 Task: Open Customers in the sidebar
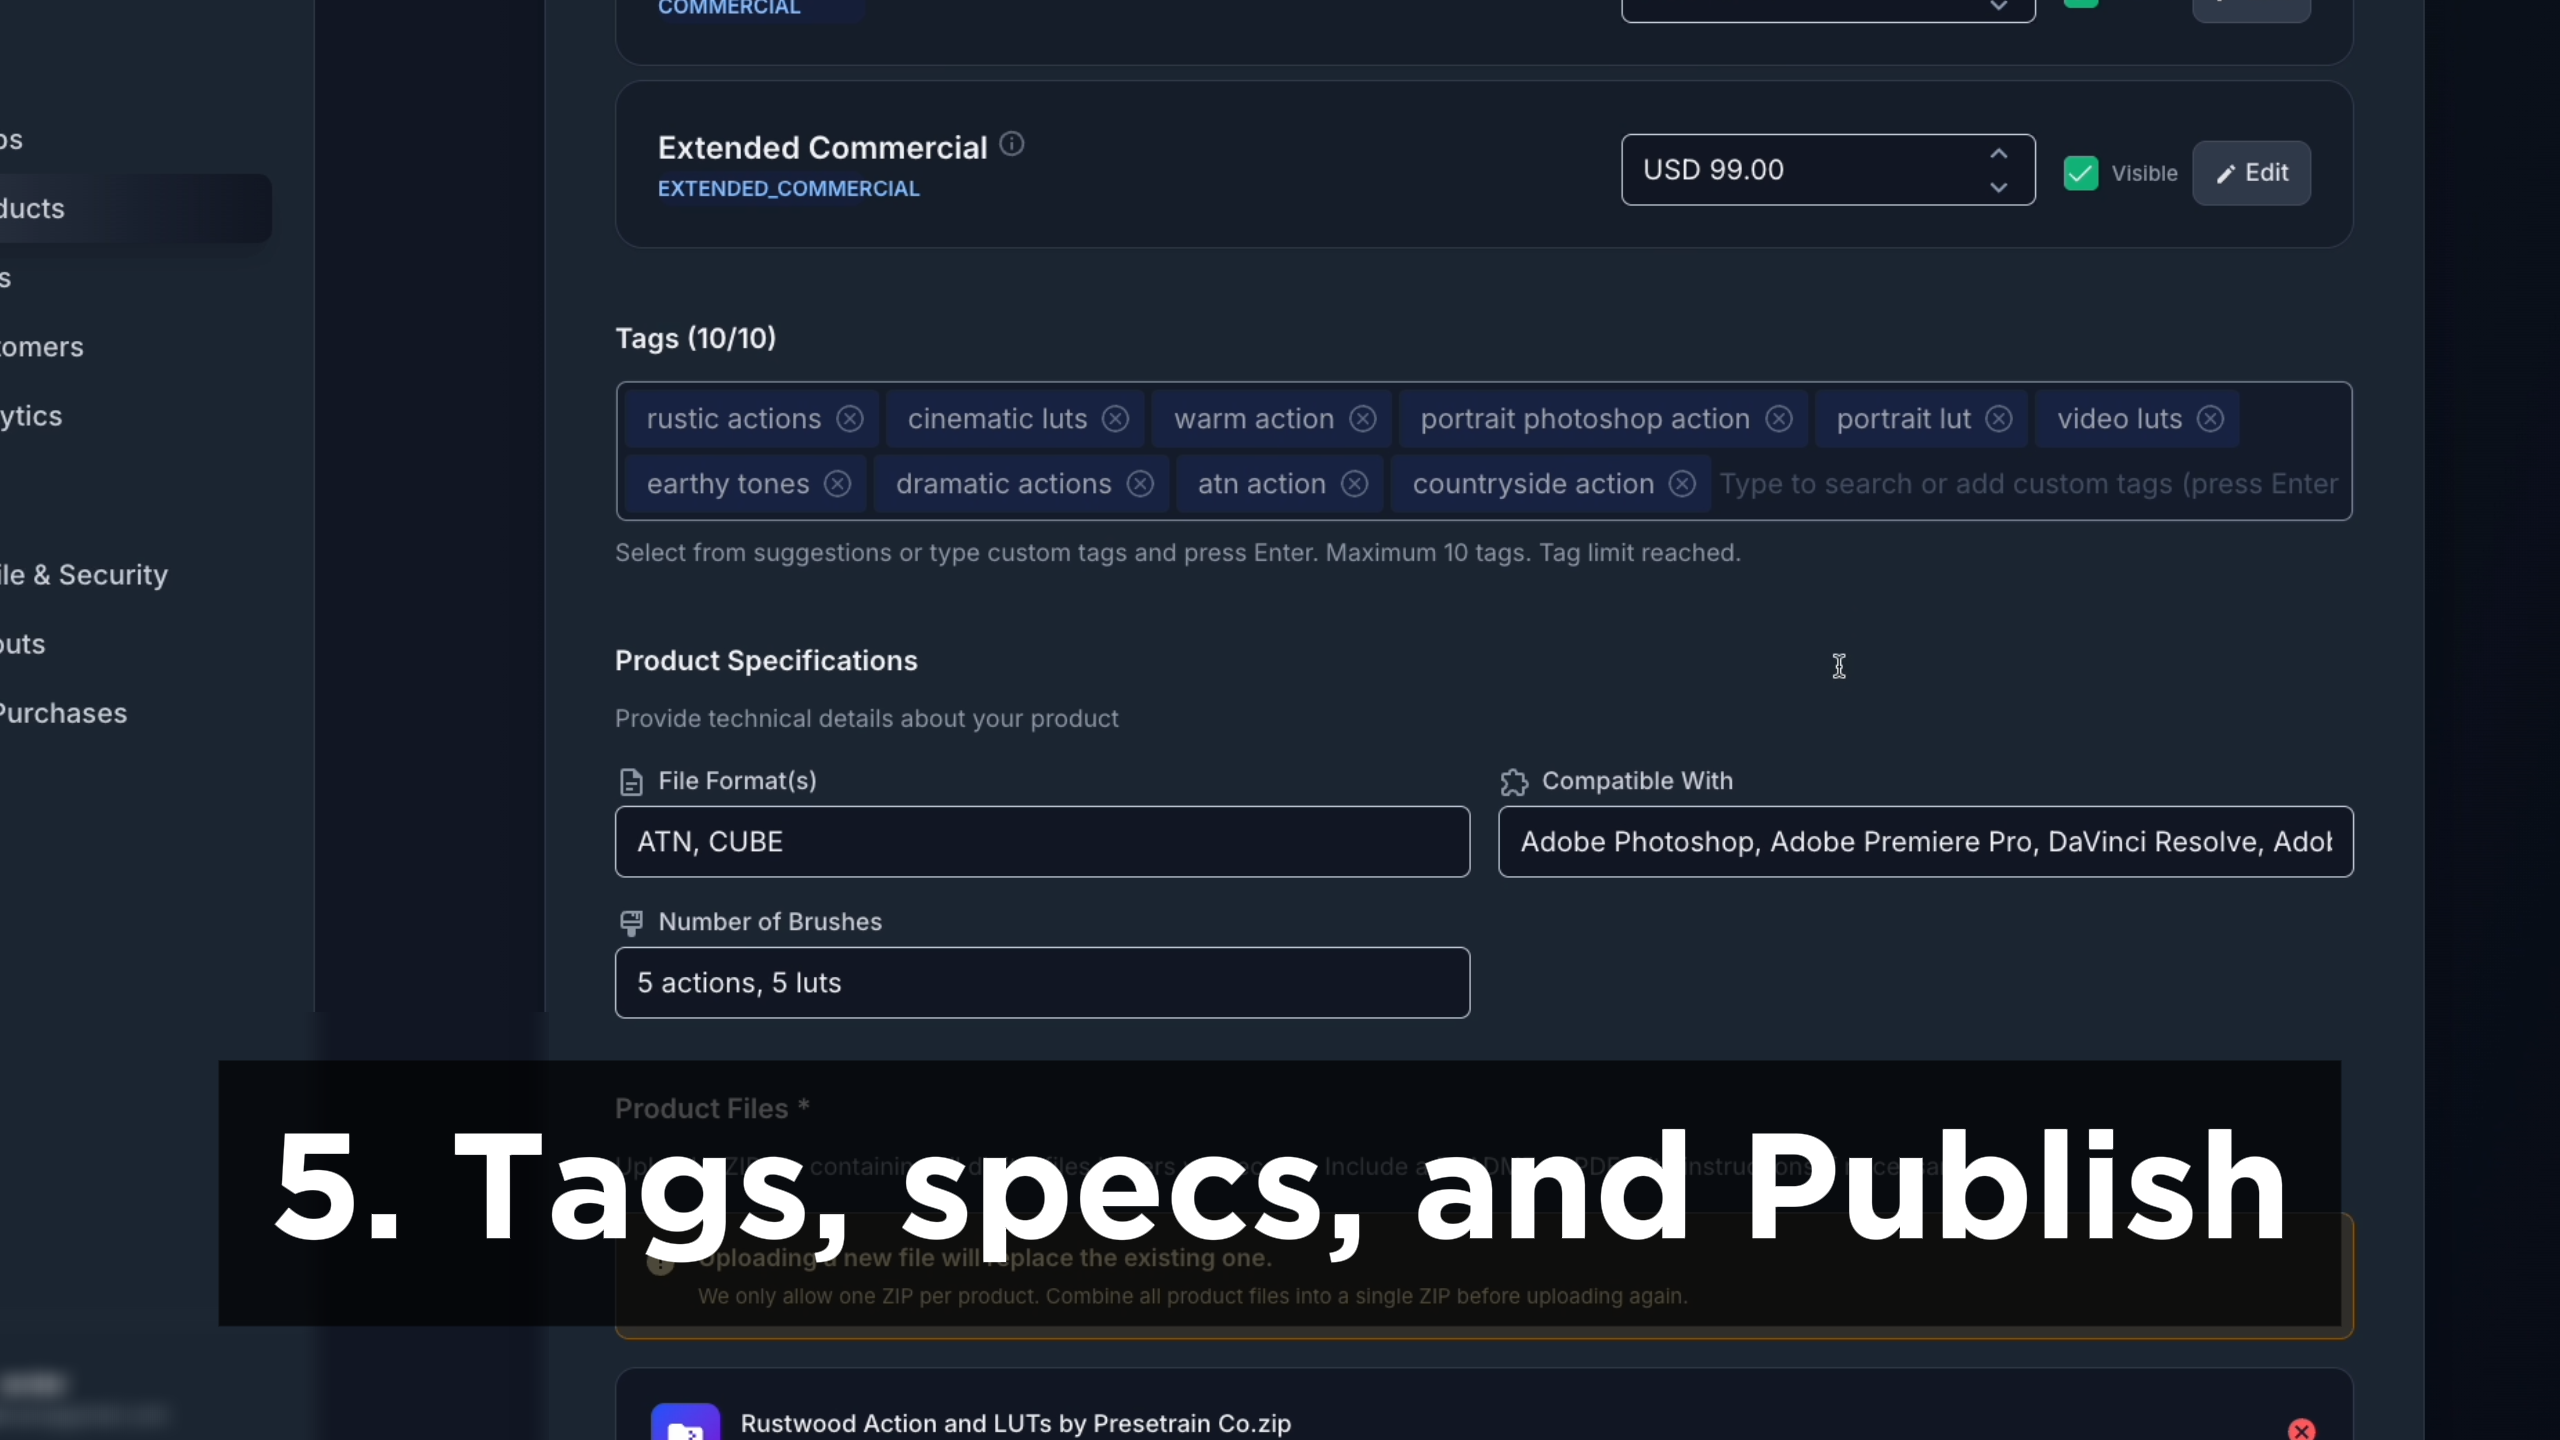click(42, 347)
